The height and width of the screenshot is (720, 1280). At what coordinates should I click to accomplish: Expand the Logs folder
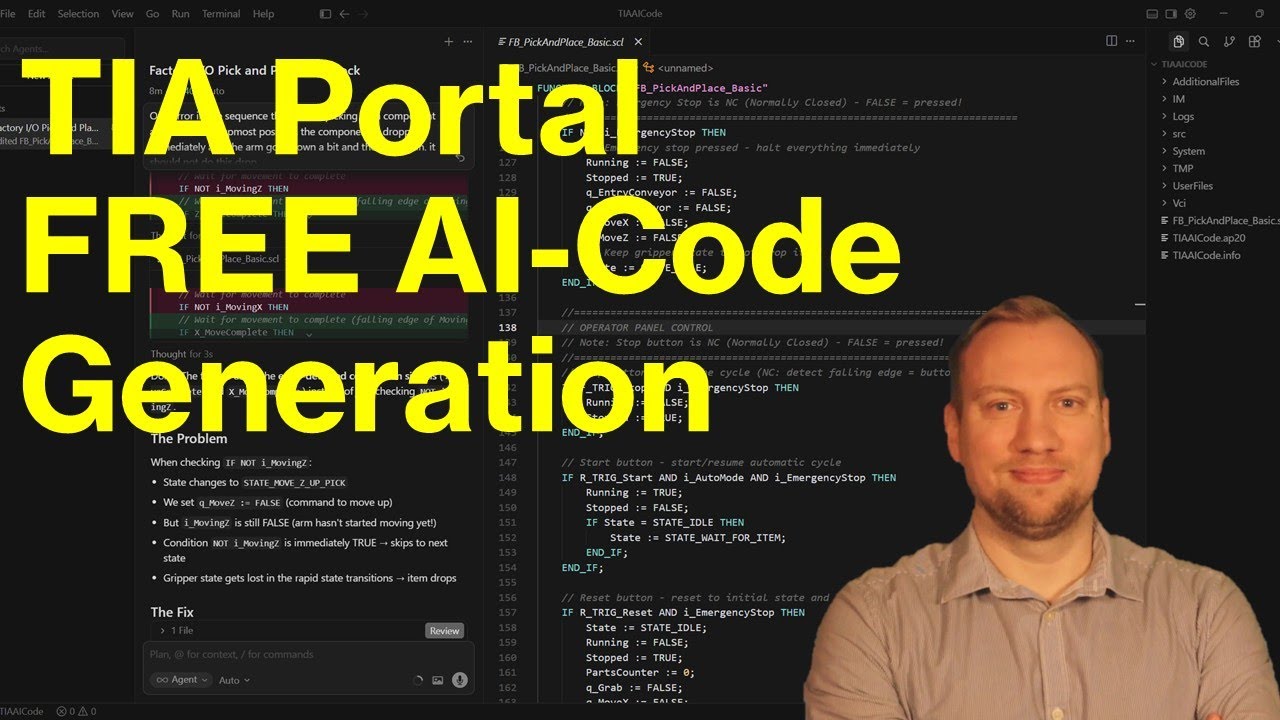pyautogui.click(x=1183, y=116)
